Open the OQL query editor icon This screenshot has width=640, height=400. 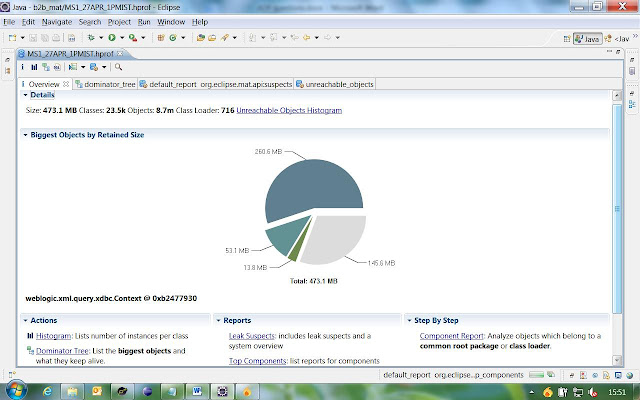point(57,67)
